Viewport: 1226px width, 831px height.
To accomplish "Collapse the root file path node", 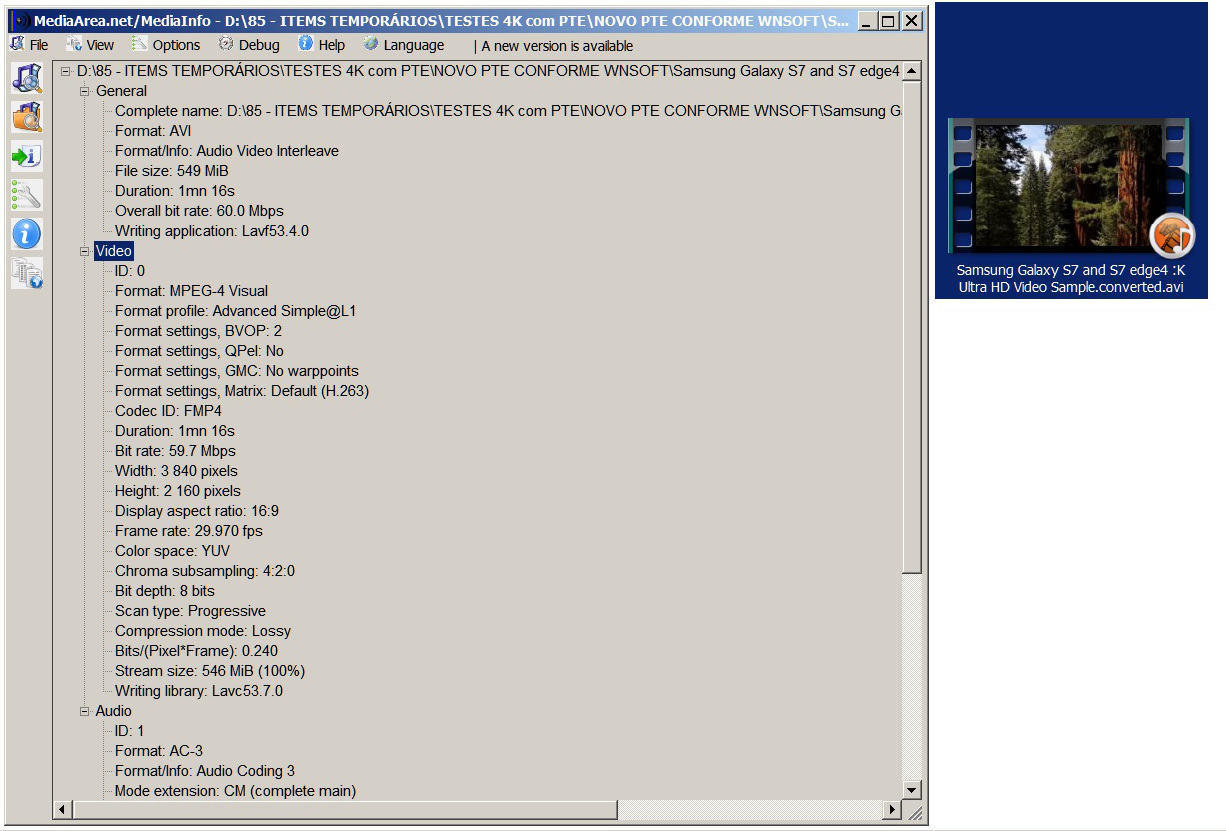I will (x=66, y=71).
